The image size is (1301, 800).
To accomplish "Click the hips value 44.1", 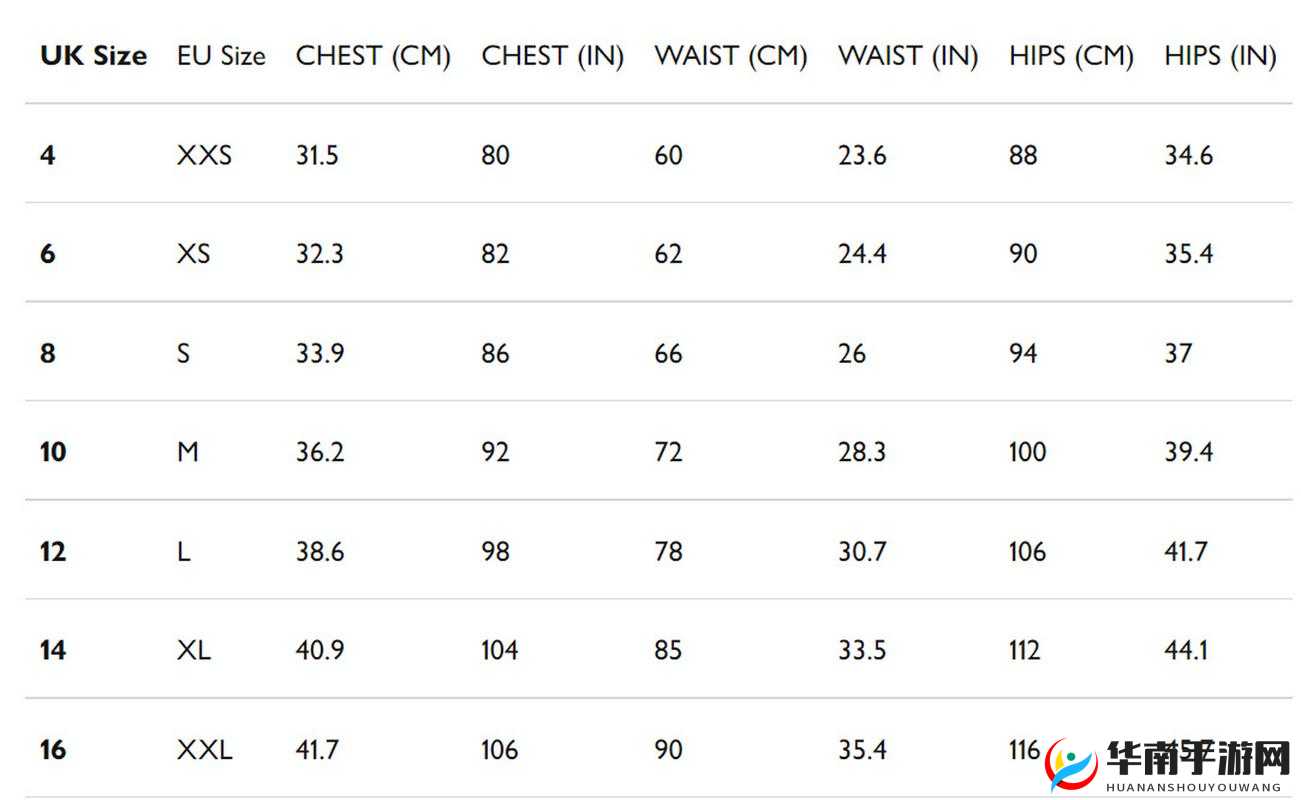I will pos(1186,650).
